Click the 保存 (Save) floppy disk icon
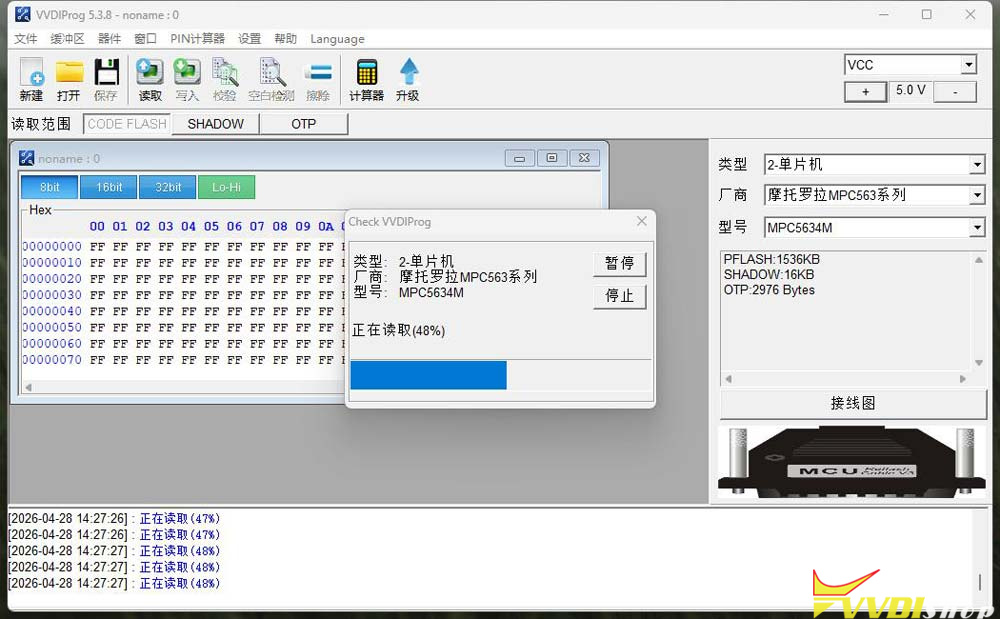The height and width of the screenshot is (619, 1000). (x=107, y=79)
